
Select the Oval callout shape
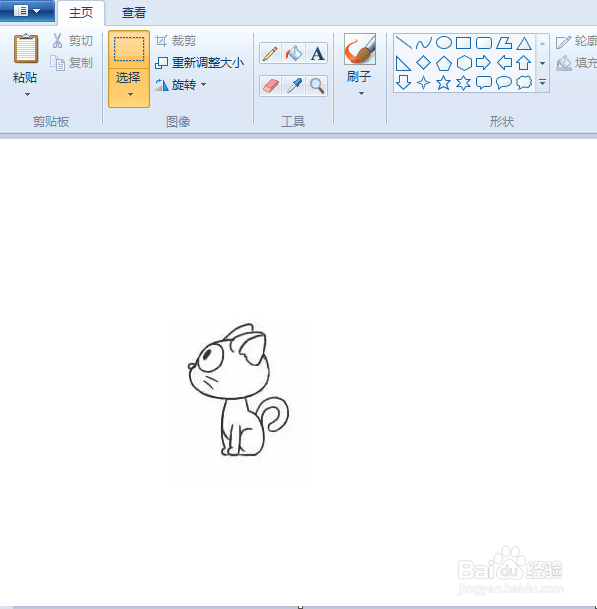coord(504,83)
